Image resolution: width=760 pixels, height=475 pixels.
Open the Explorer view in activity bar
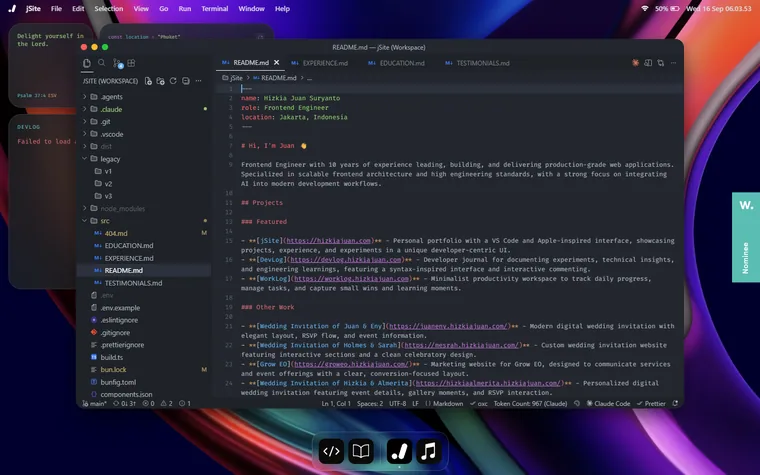[x=87, y=63]
